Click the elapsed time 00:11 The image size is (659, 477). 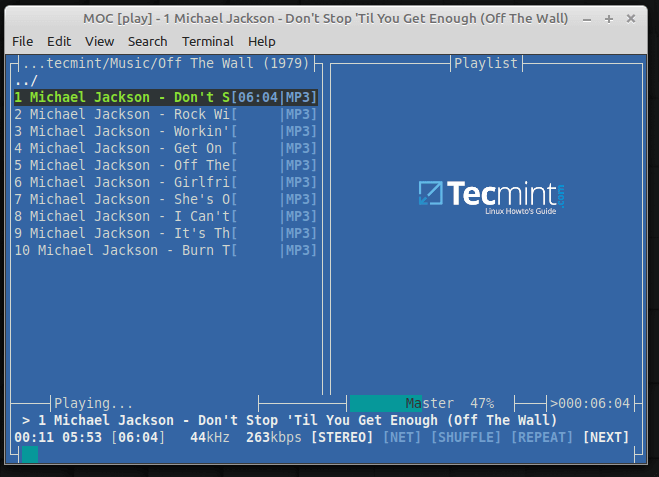click(34, 437)
